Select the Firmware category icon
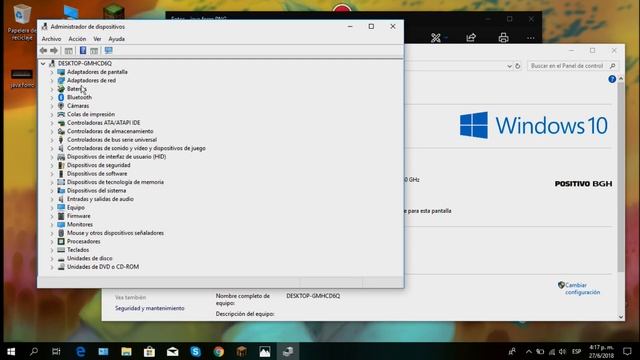The width and height of the screenshot is (640, 360). pos(61,216)
